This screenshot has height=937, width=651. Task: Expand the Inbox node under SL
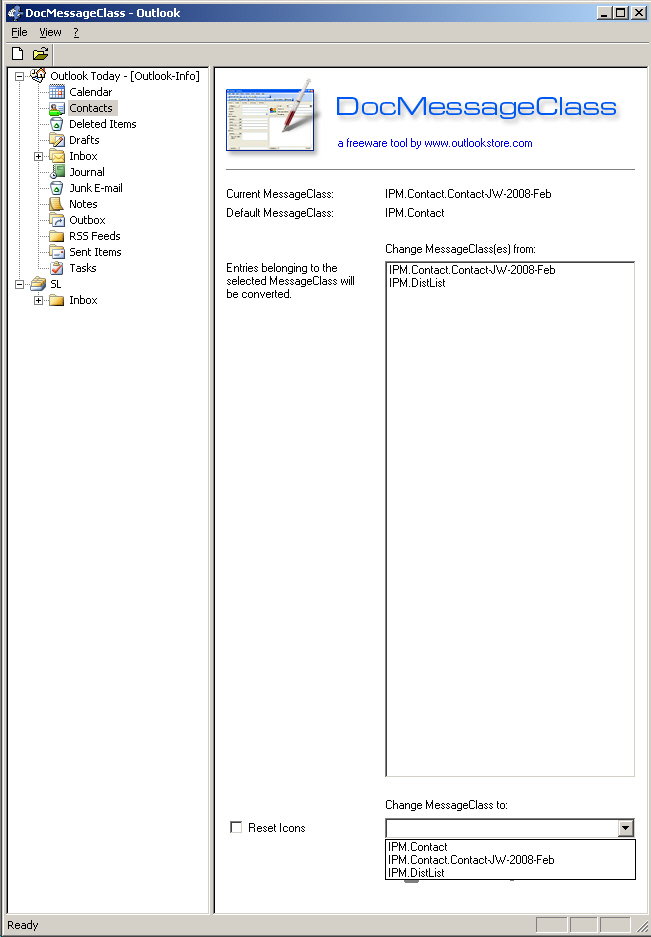pos(38,300)
